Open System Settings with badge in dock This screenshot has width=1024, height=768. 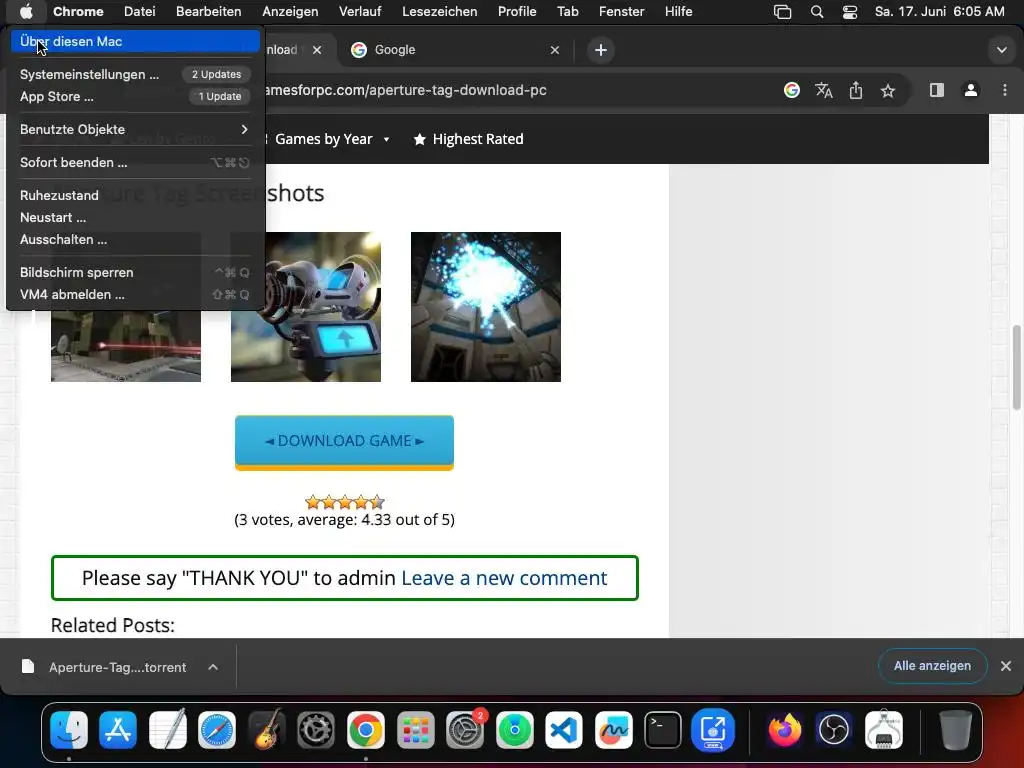click(x=465, y=729)
